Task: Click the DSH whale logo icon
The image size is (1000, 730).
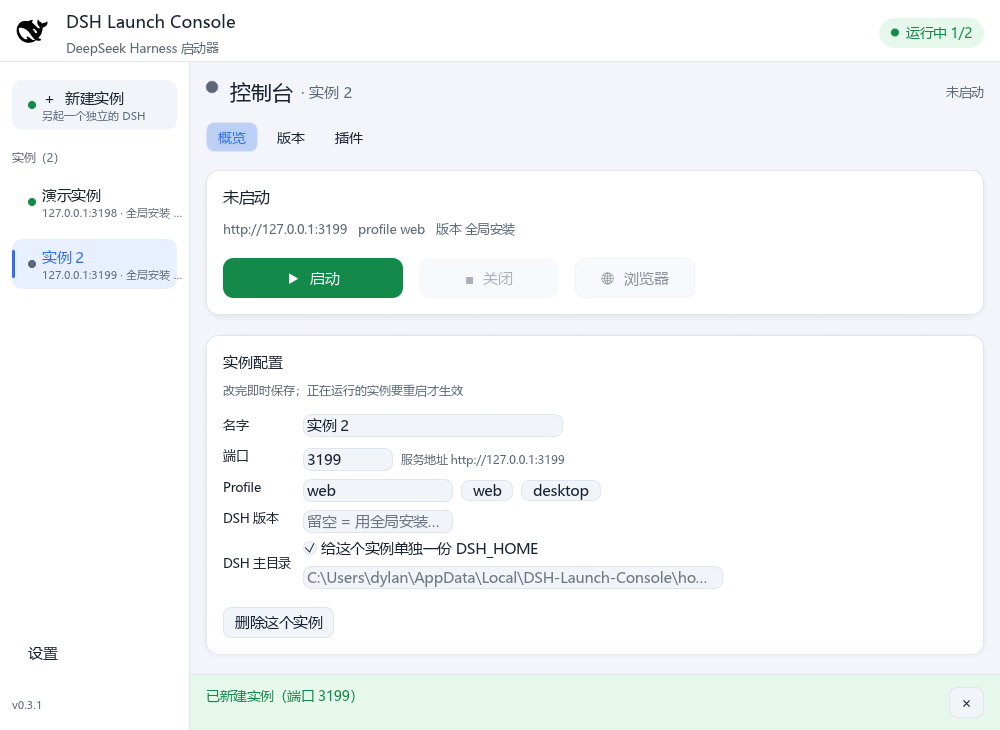Action: (32, 31)
